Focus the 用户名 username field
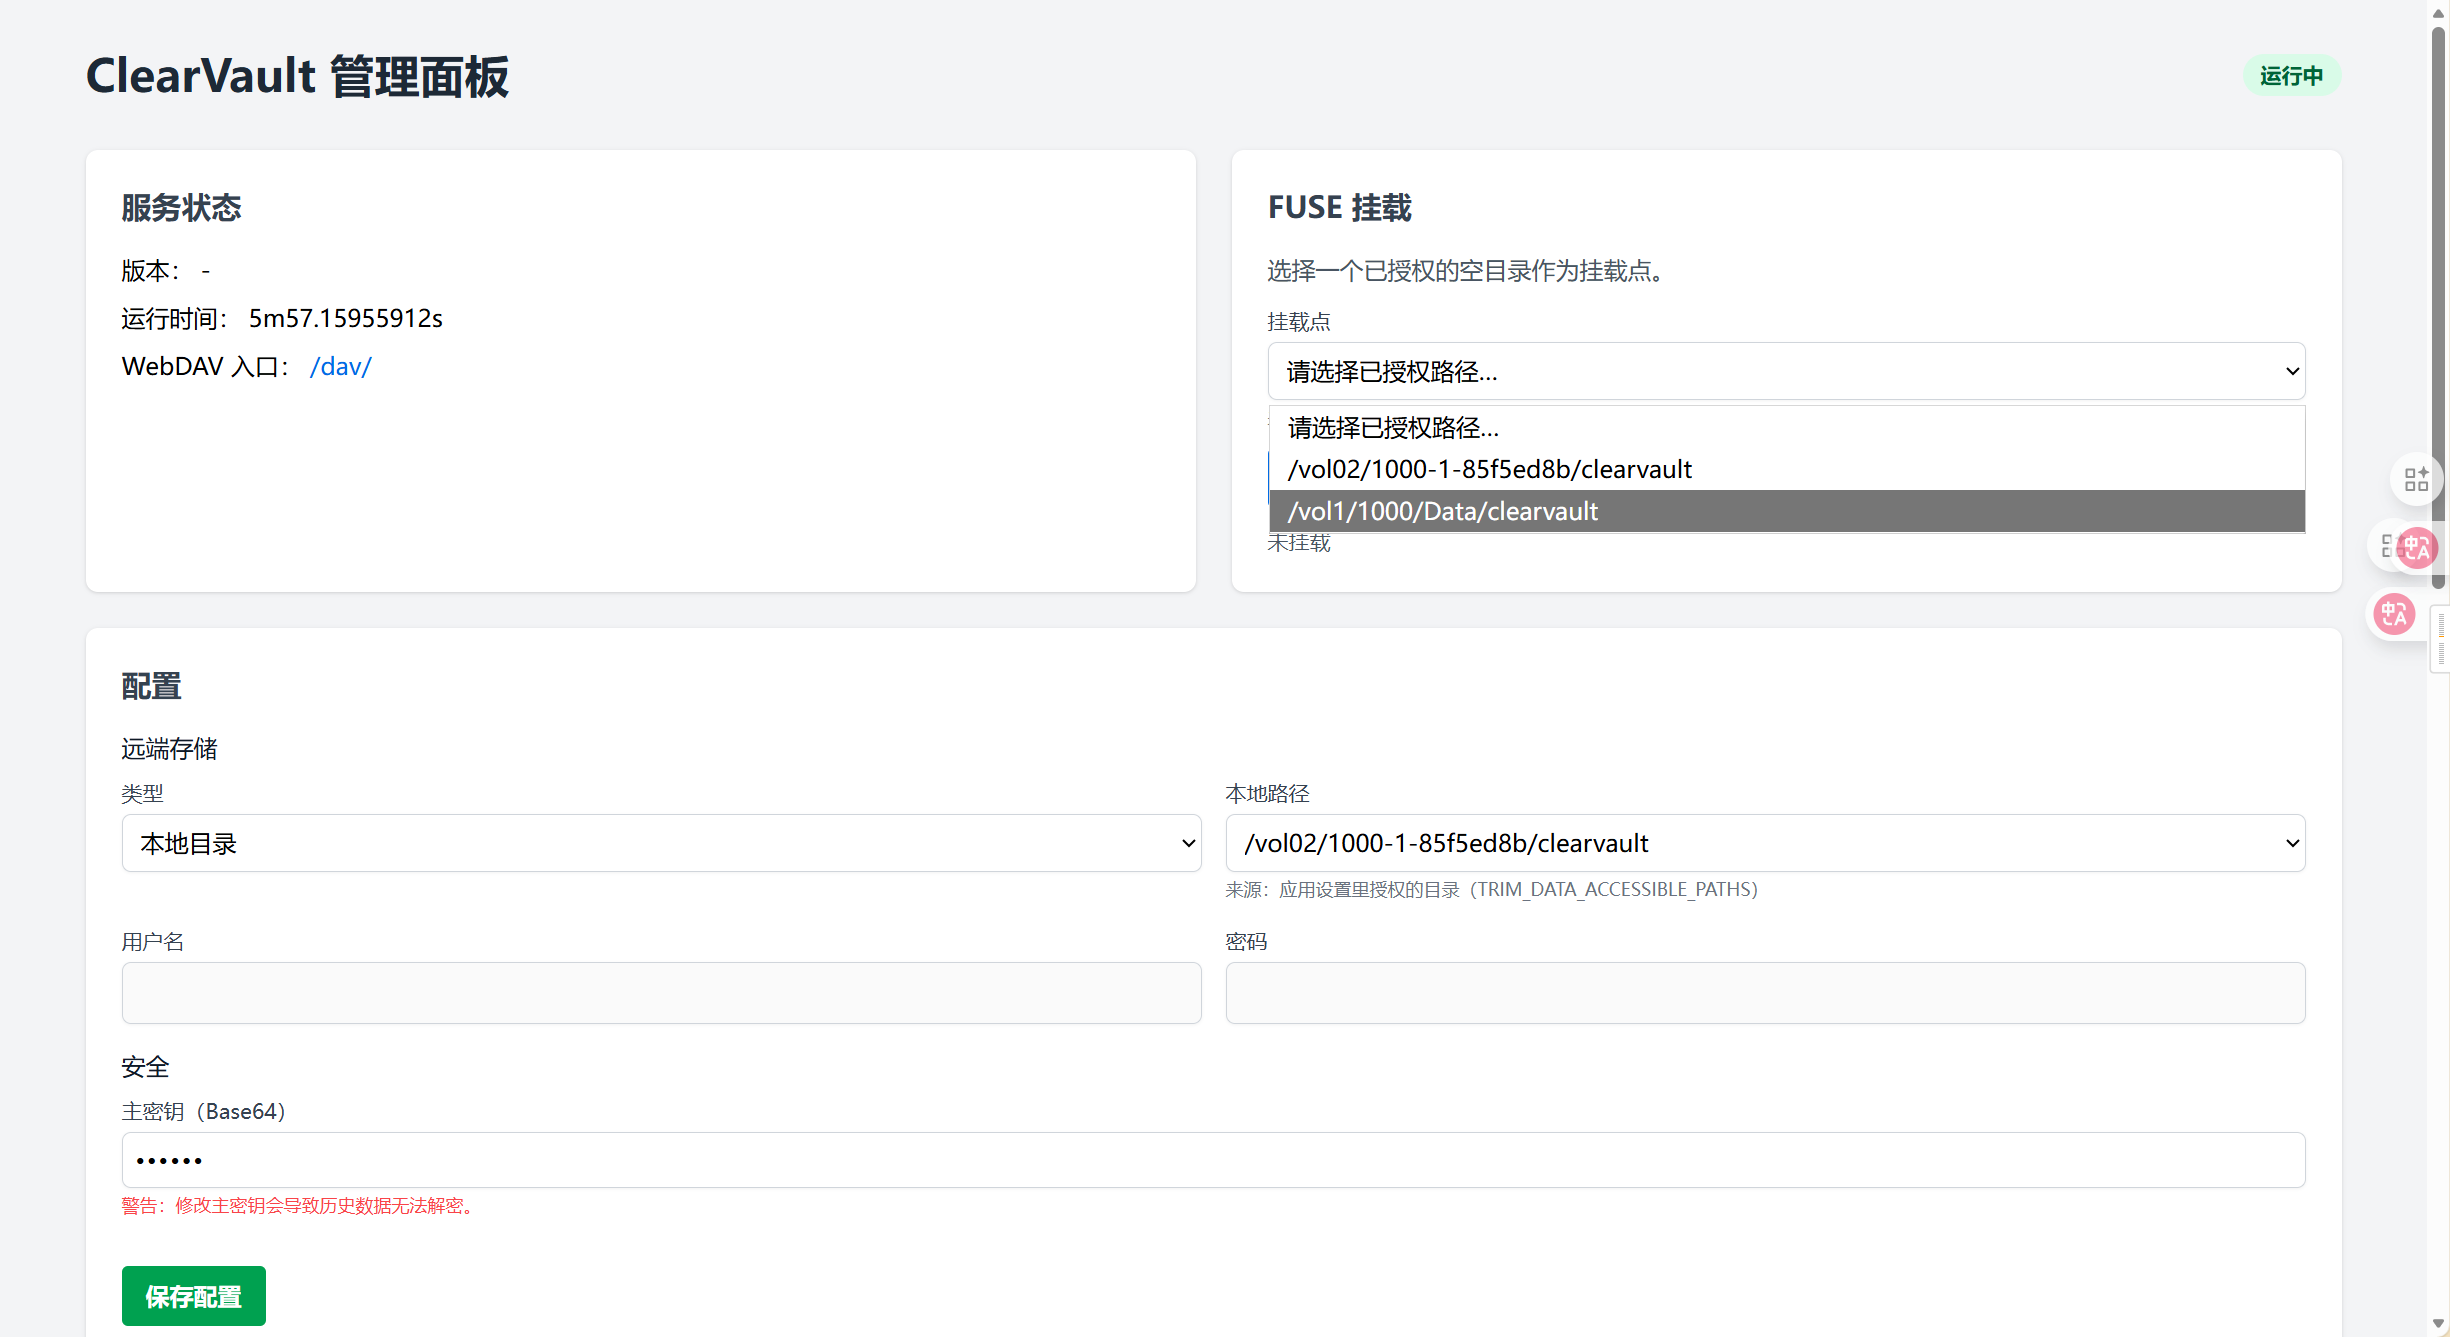 (x=661, y=993)
